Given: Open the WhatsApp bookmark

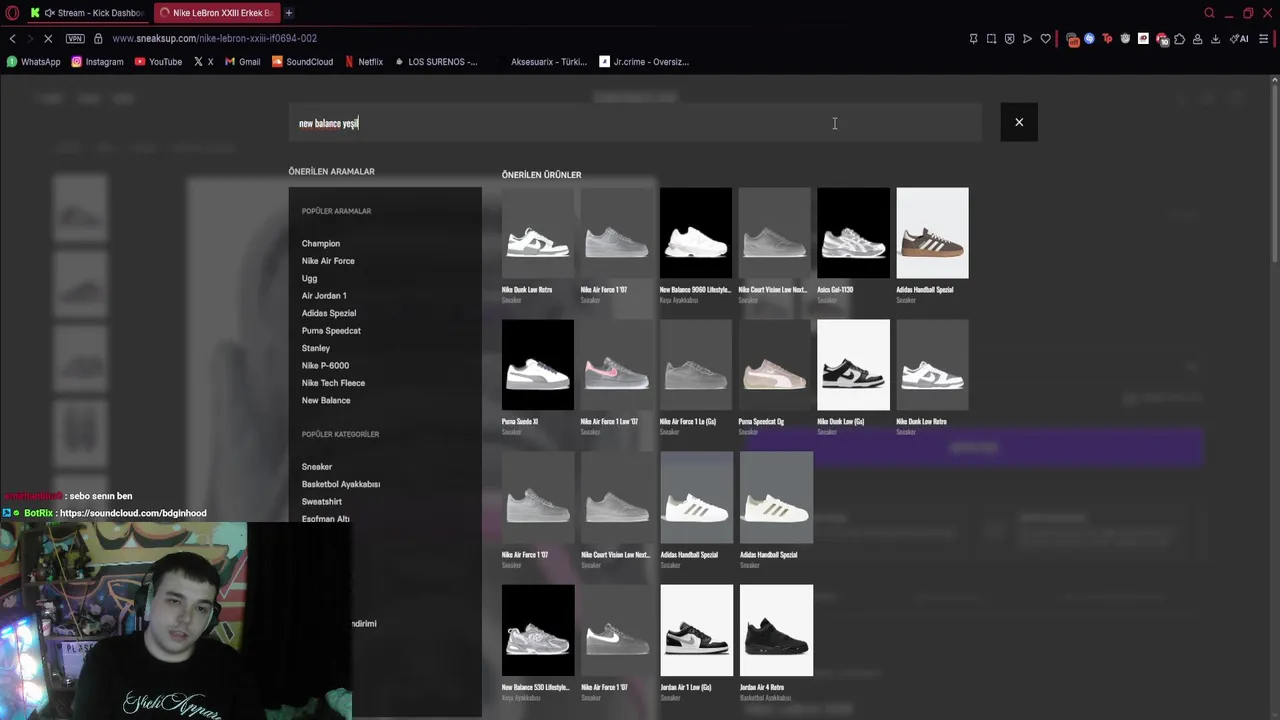Looking at the screenshot, I should coord(33,62).
